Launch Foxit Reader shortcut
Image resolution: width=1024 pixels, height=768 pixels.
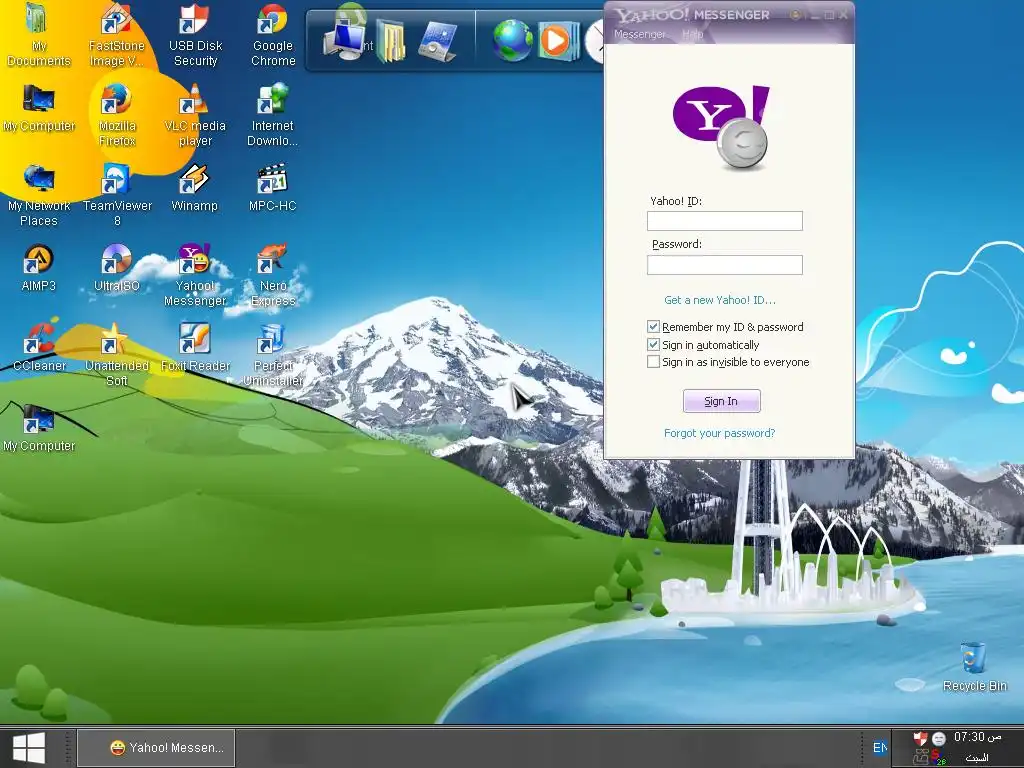coord(195,348)
